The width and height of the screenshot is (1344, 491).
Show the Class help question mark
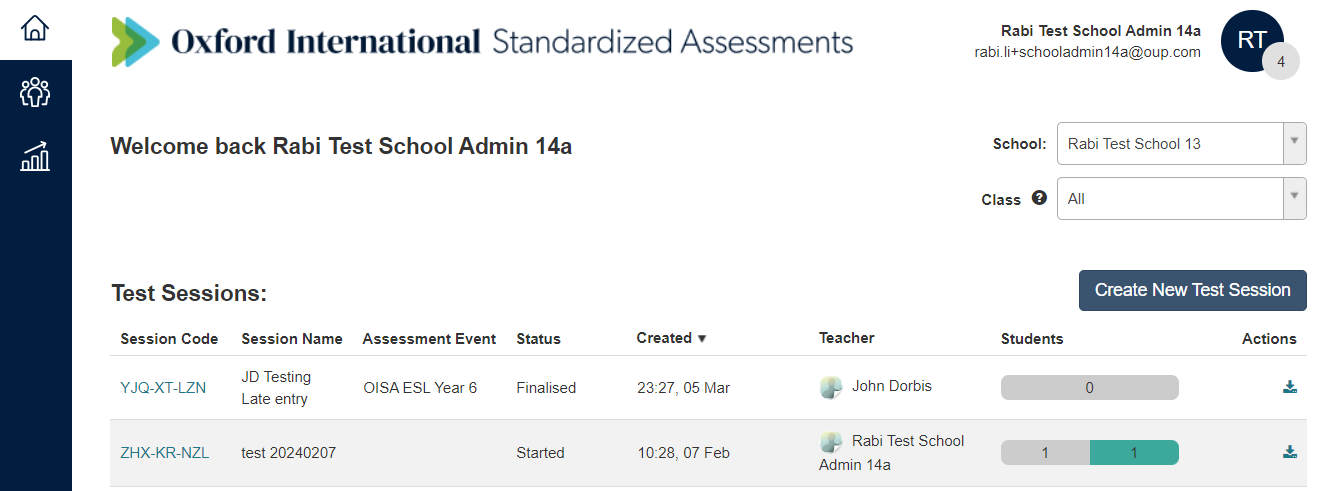click(x=1039, y=198)
